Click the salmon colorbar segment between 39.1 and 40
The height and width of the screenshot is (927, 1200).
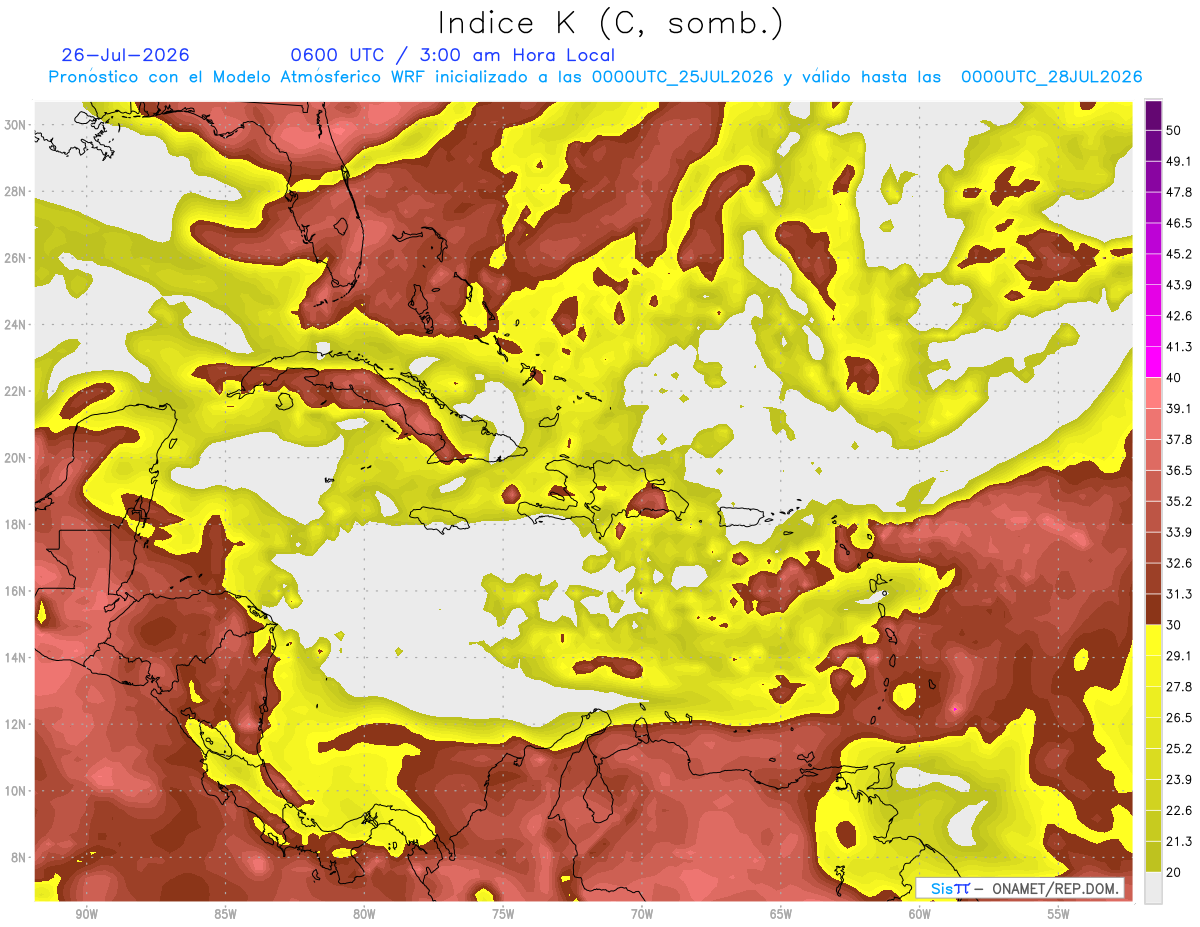tap(1153, 393)
